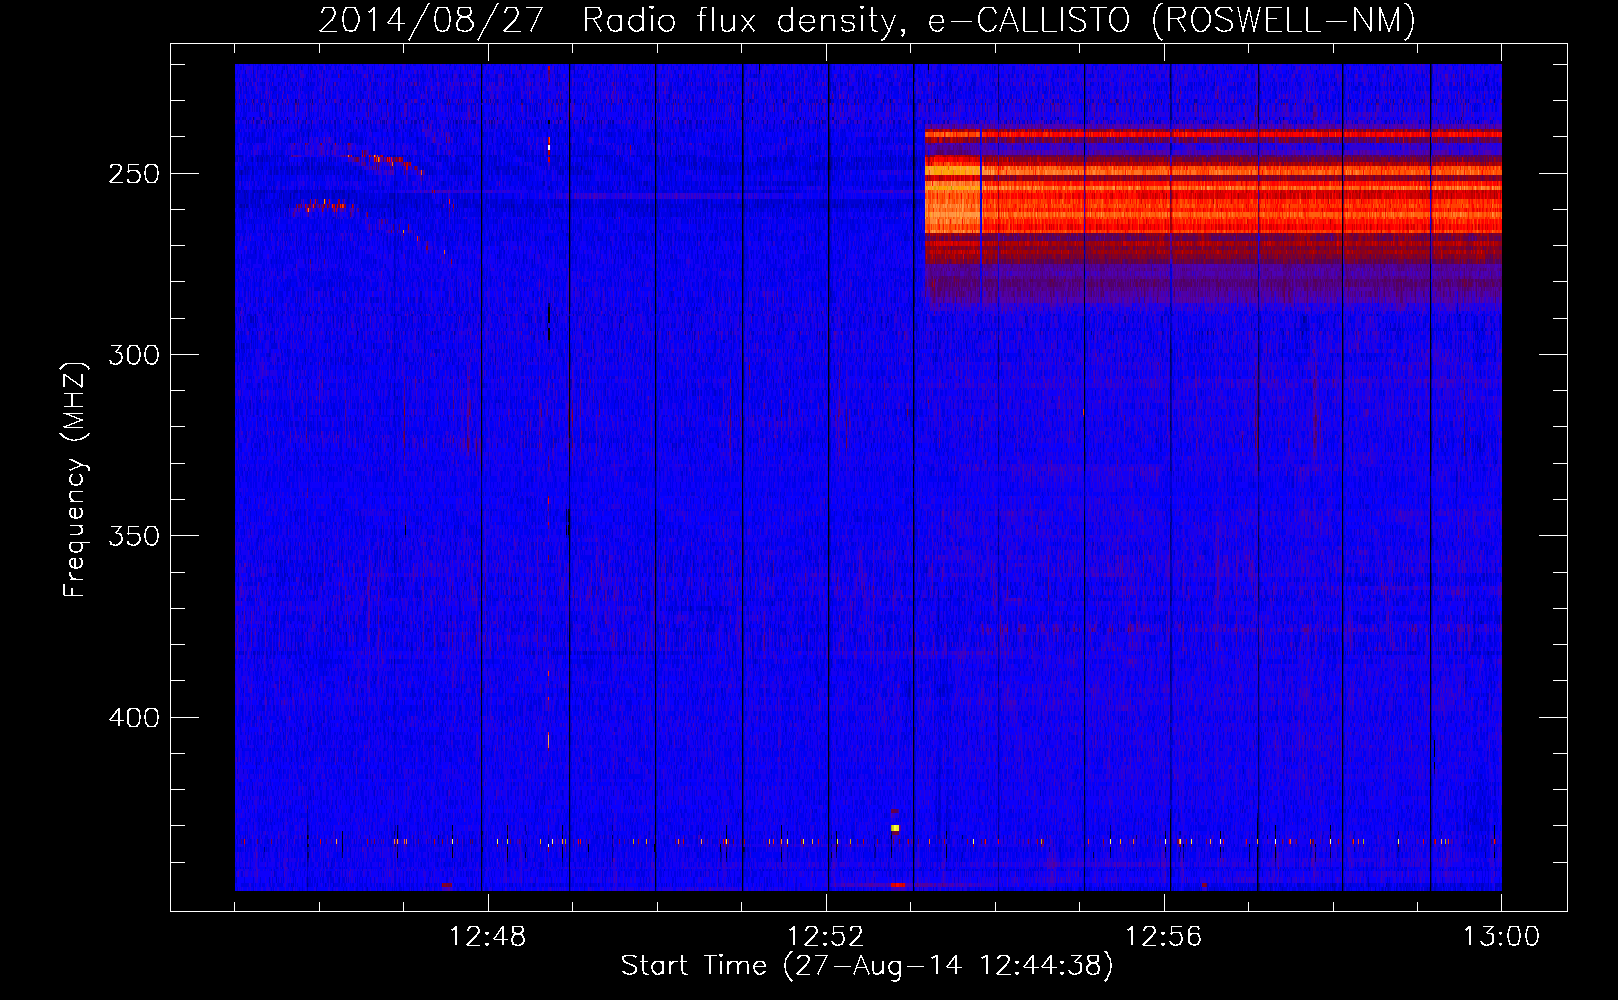
Task: Click the 250 frequency tick label
Action: point(134,174)
